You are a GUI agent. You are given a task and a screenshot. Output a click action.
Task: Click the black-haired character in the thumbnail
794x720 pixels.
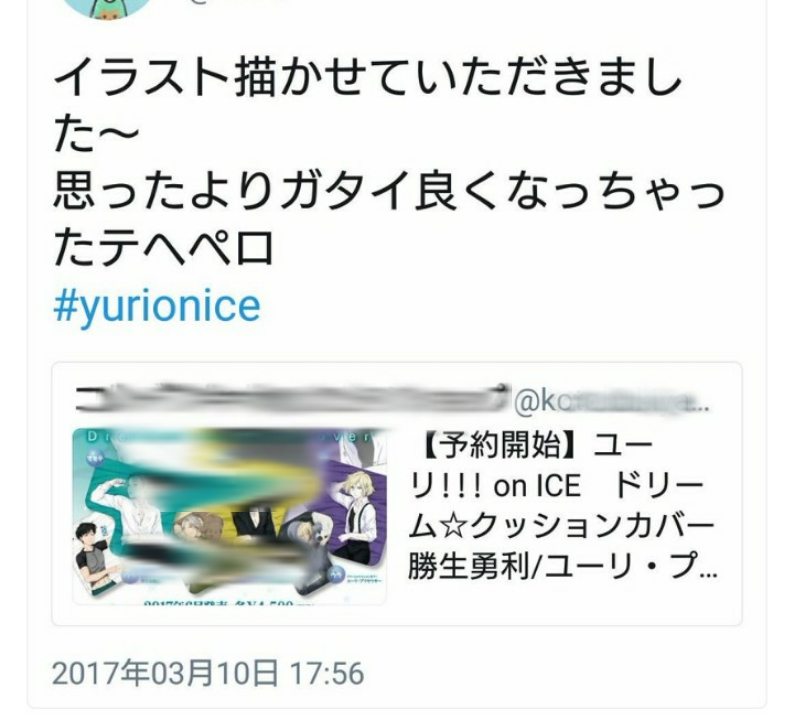tap(92, 557)
